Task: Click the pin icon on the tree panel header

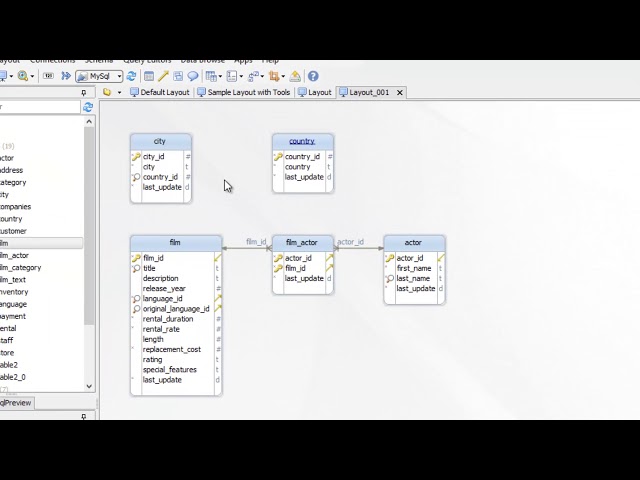Action: tap(84, 93)
